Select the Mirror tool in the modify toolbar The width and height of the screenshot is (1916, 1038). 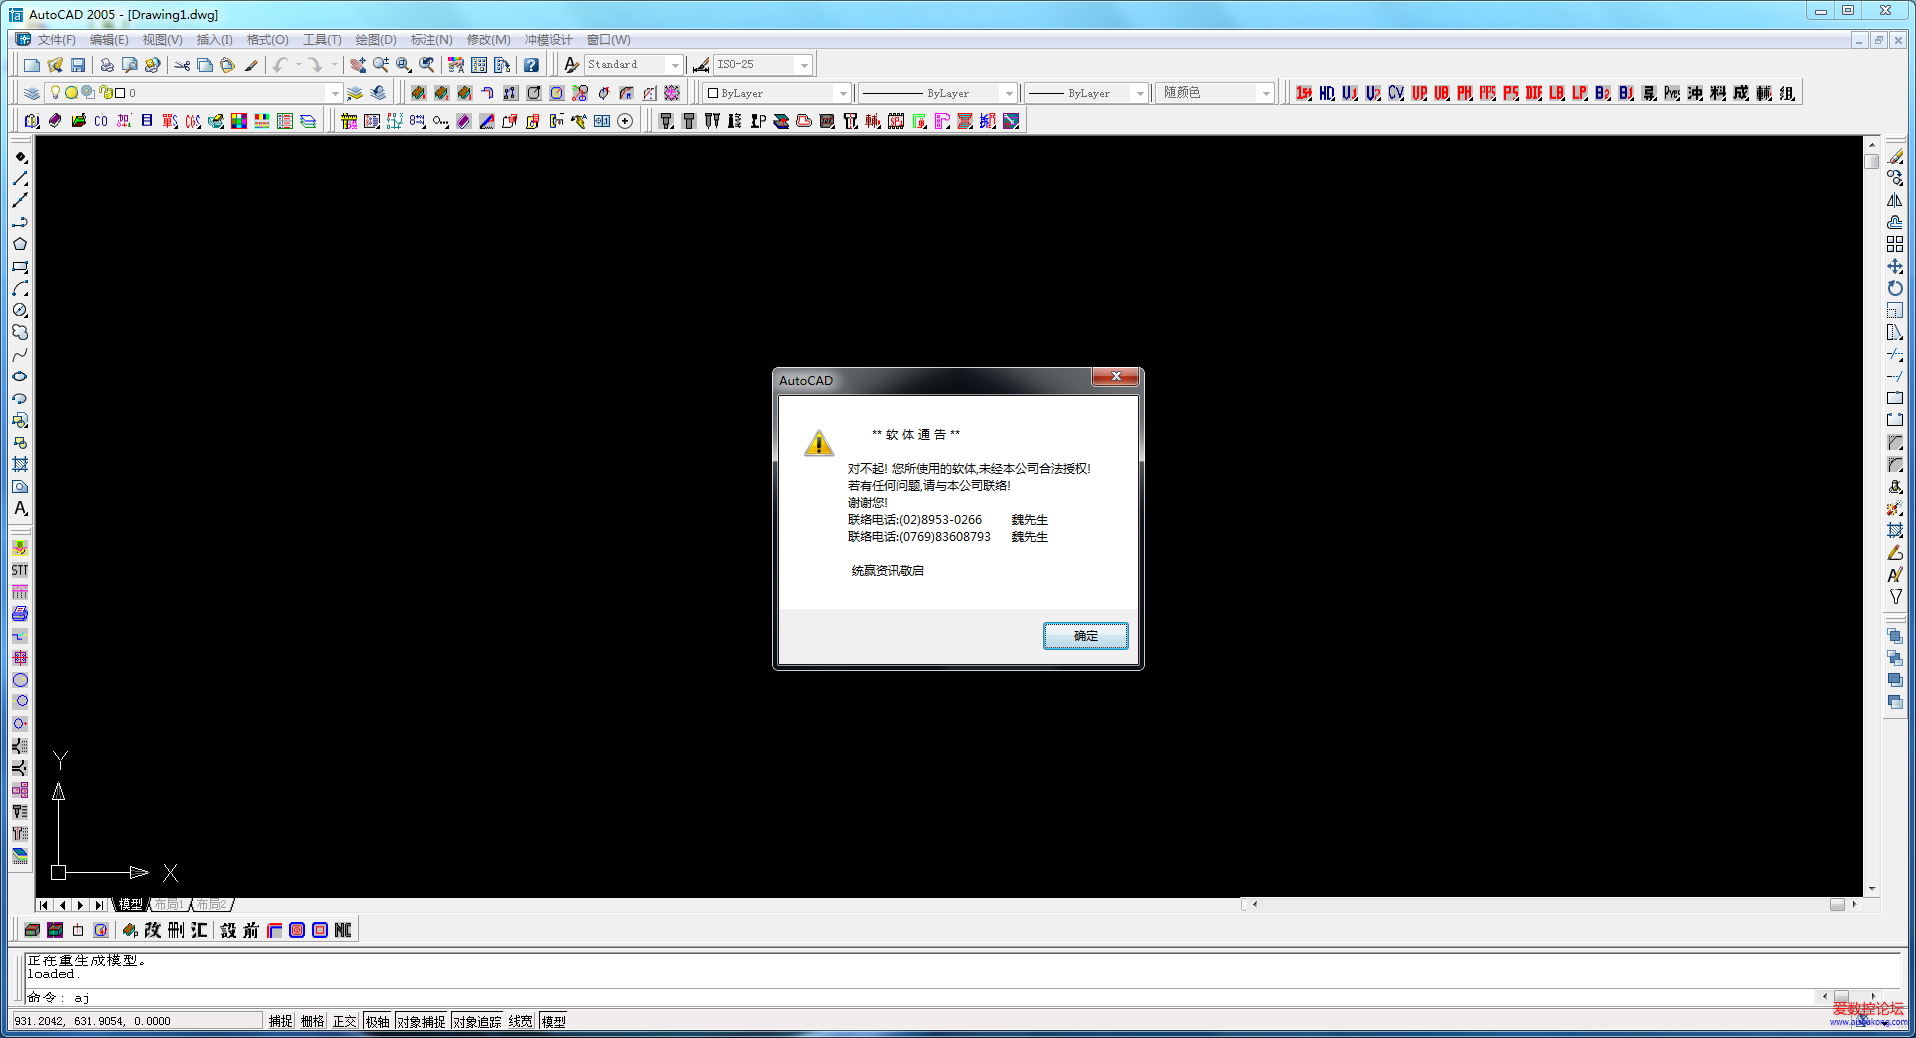pyautogui.click(x=1895, y=200)
